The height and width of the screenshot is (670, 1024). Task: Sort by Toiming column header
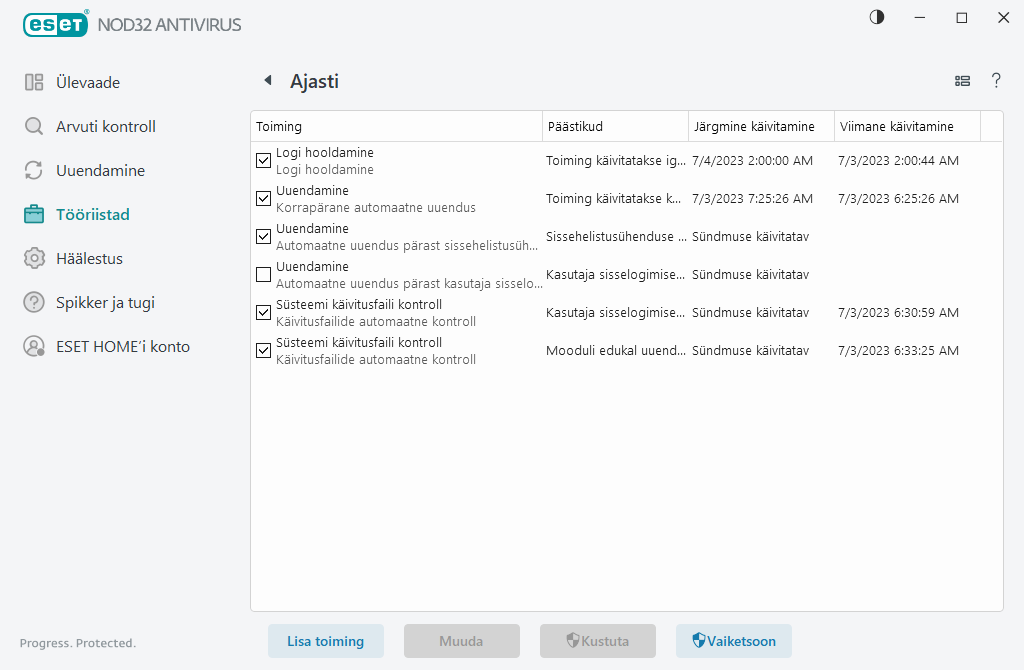pyautogui.click(x=395, y=127)
